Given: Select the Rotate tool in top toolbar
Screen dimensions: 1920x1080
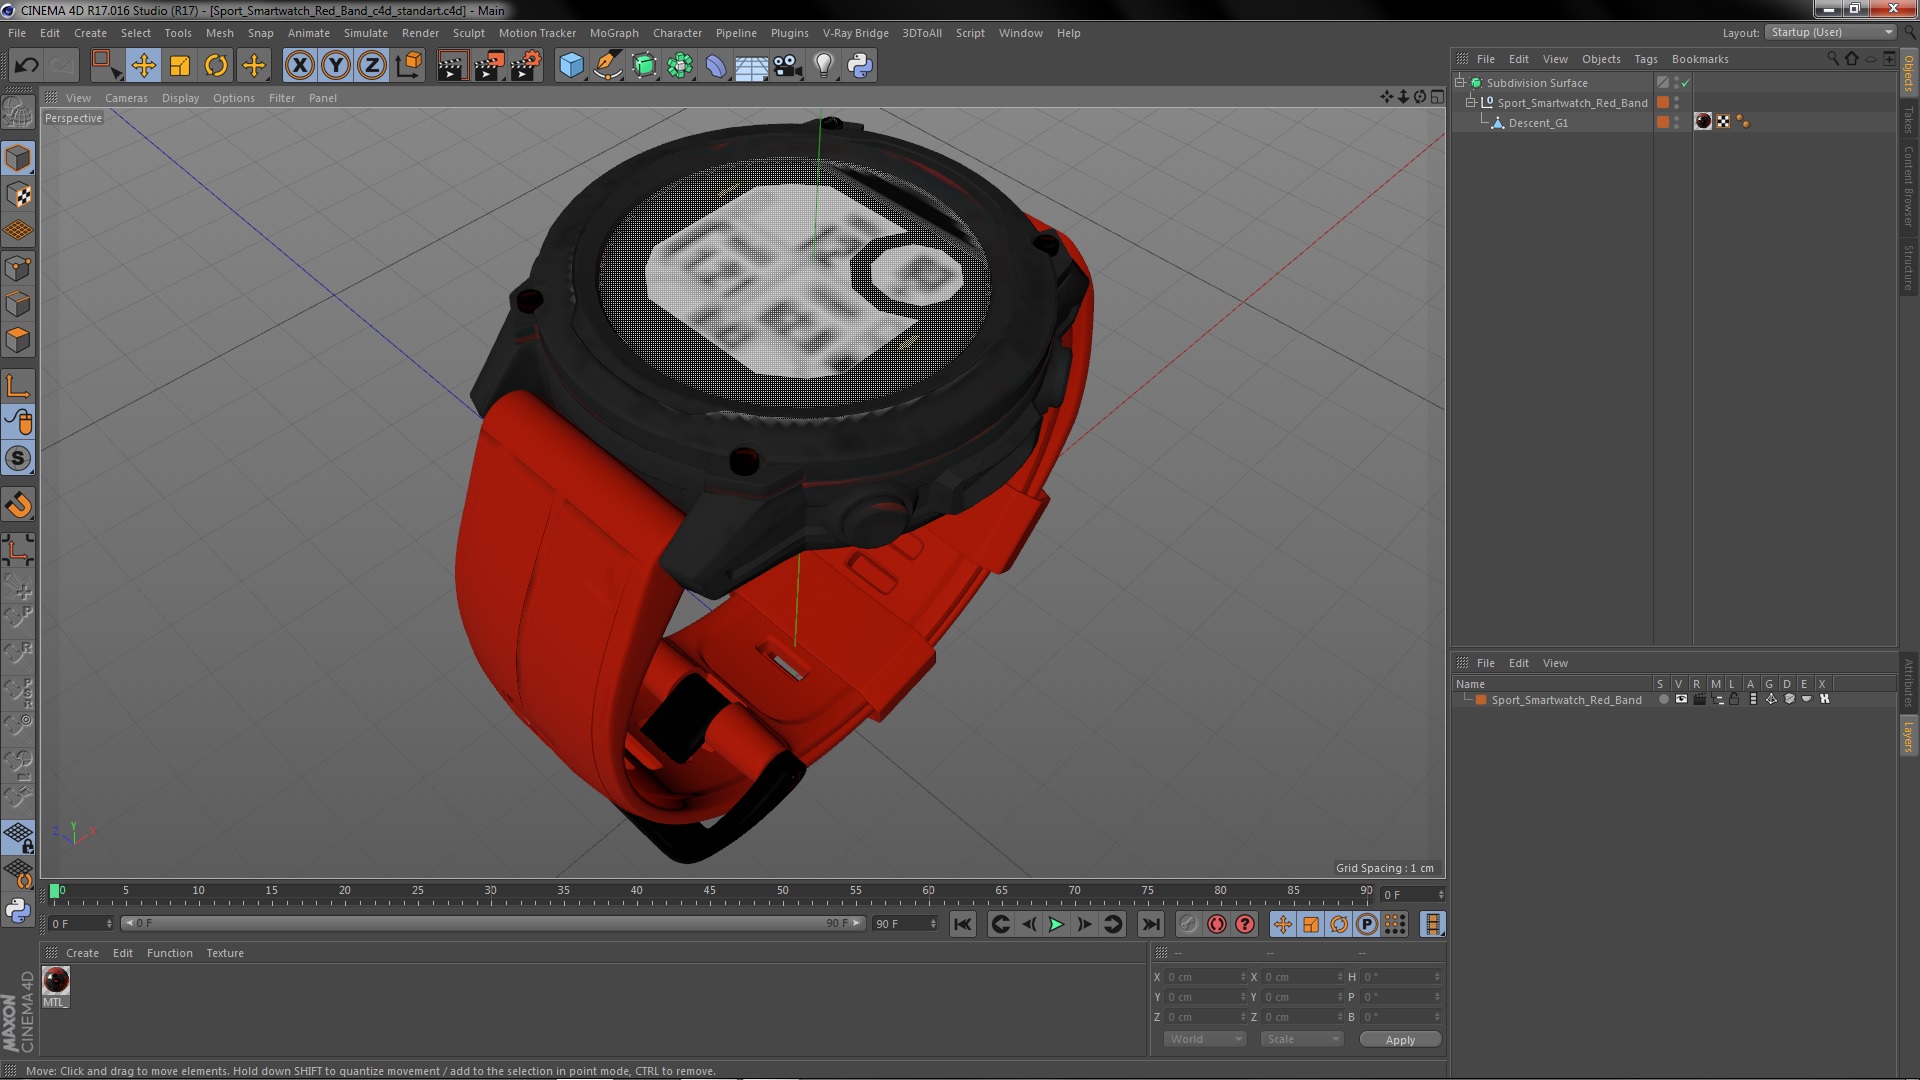Looking at the screenshot, I should 216,66.
